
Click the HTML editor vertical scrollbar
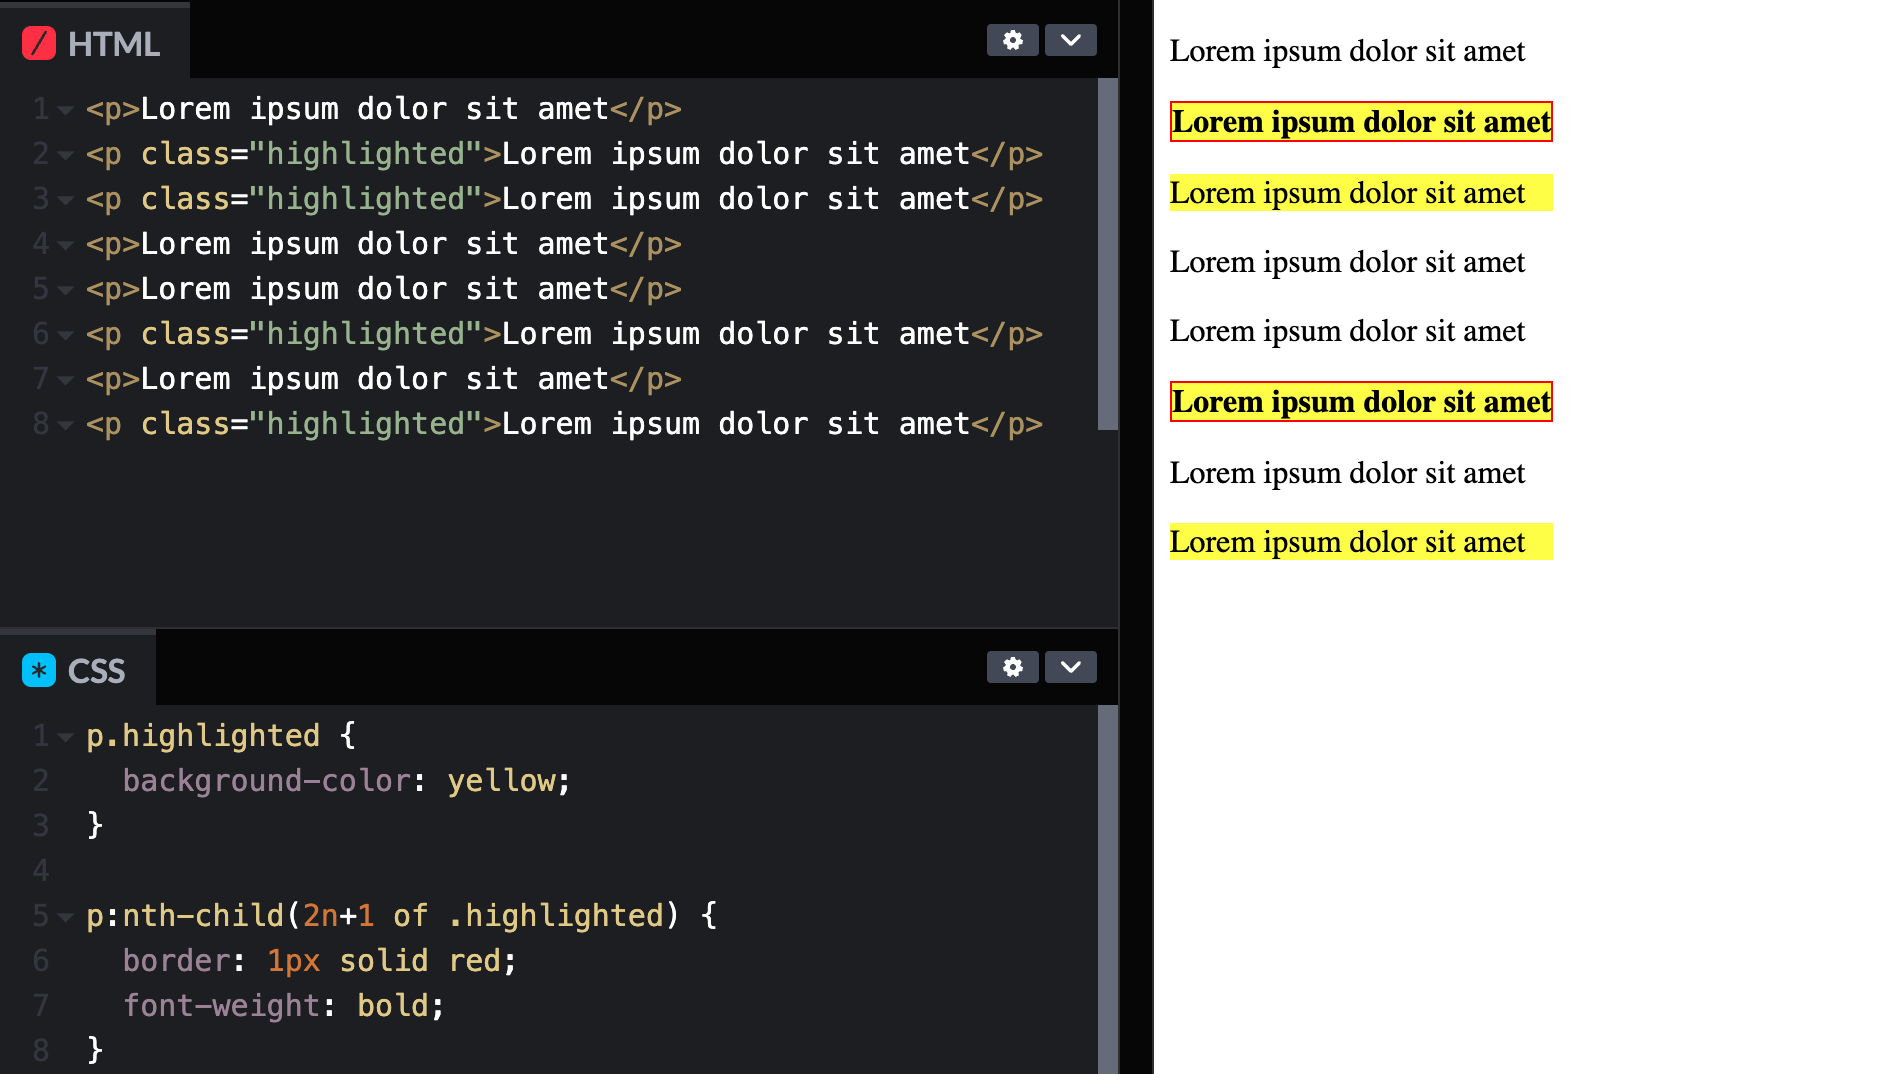(x=1107, y=254)
